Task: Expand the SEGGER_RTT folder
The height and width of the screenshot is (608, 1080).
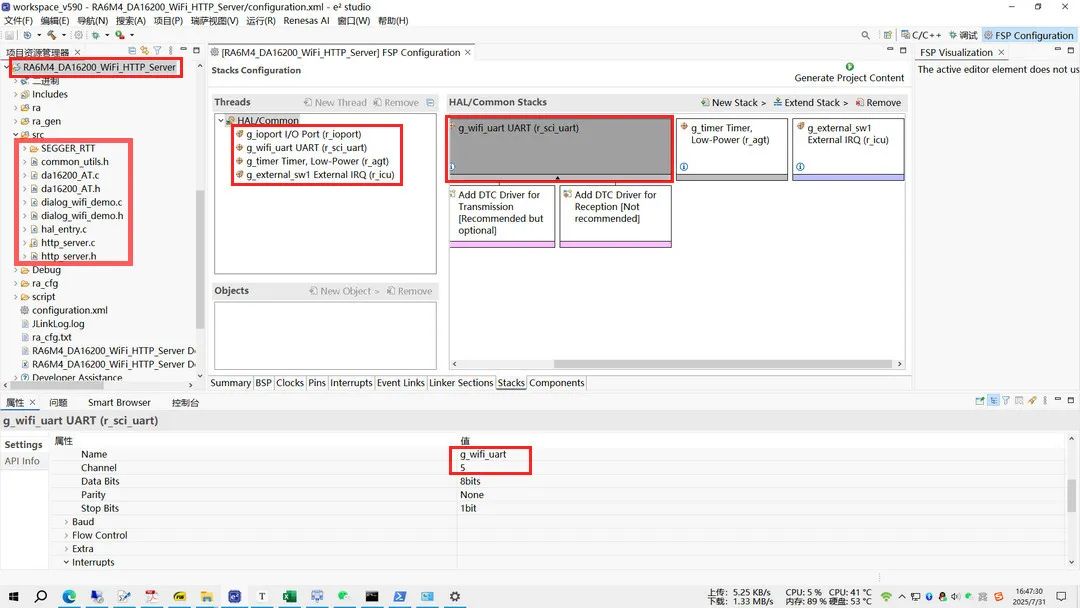Action: tap(25, 148)
